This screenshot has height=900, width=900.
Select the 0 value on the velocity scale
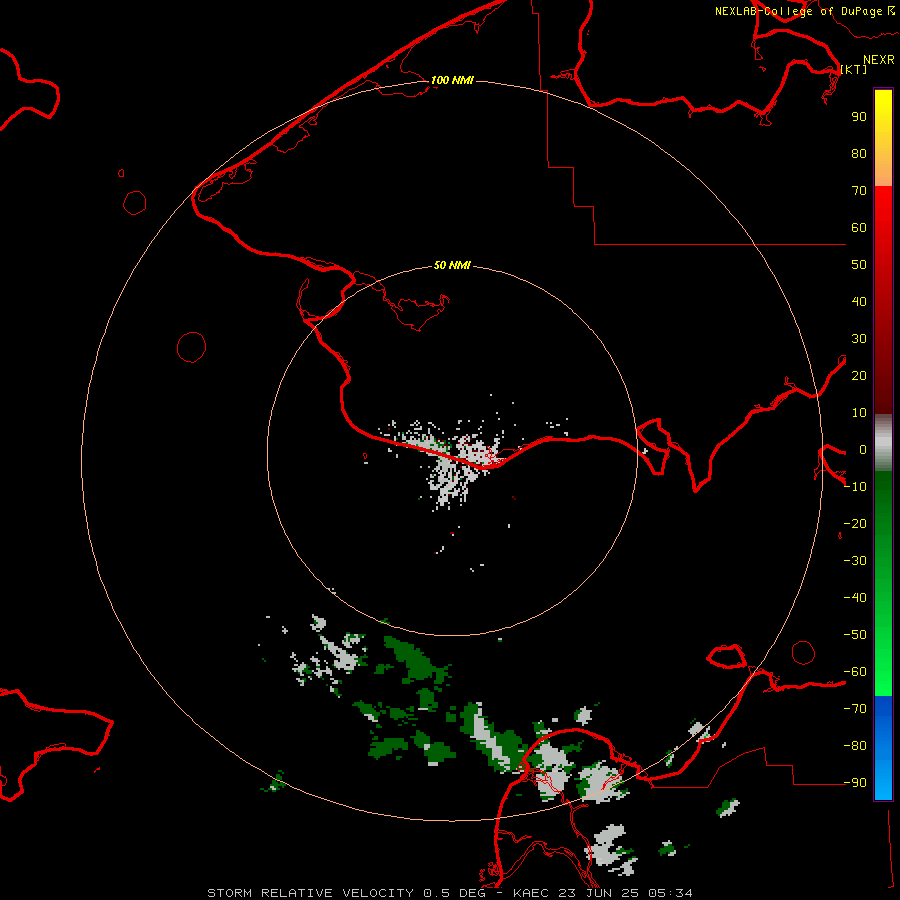[863, 449]
